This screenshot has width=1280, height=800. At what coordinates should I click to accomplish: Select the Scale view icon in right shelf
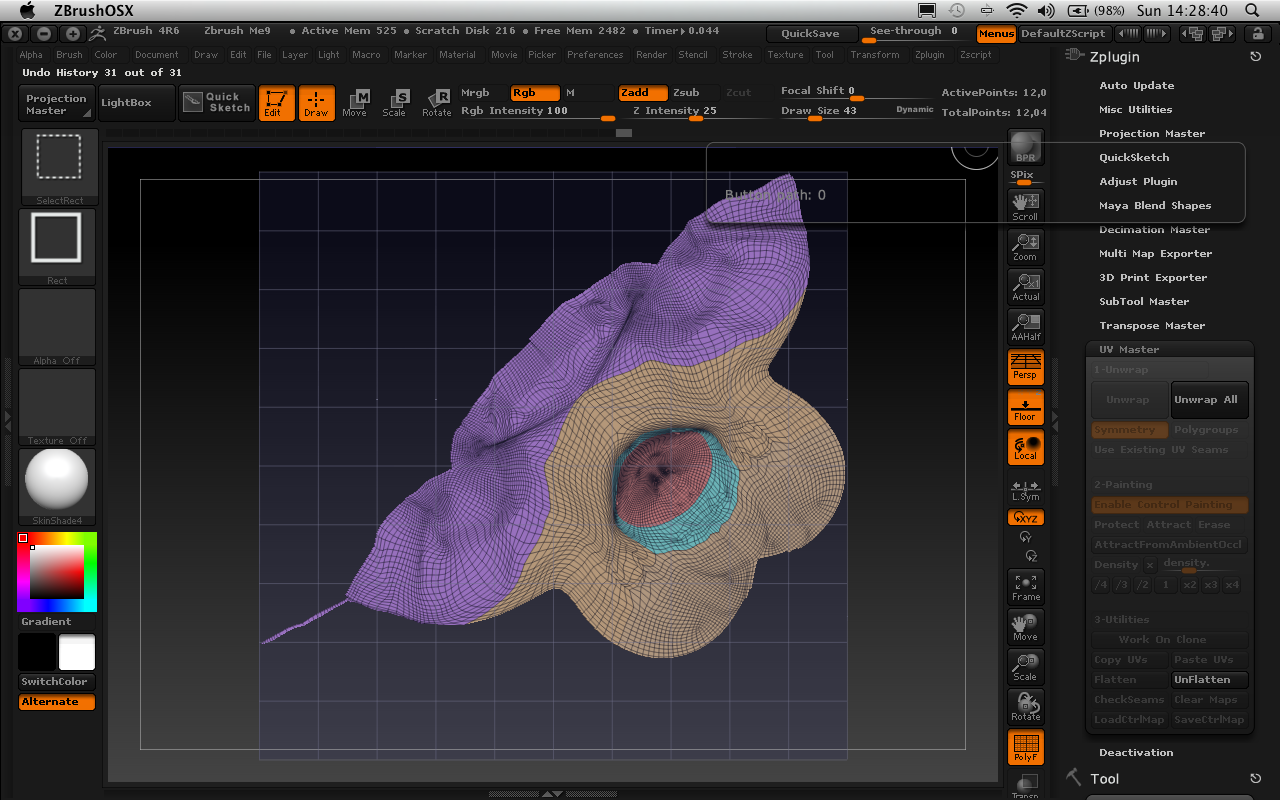[1025, 667]
